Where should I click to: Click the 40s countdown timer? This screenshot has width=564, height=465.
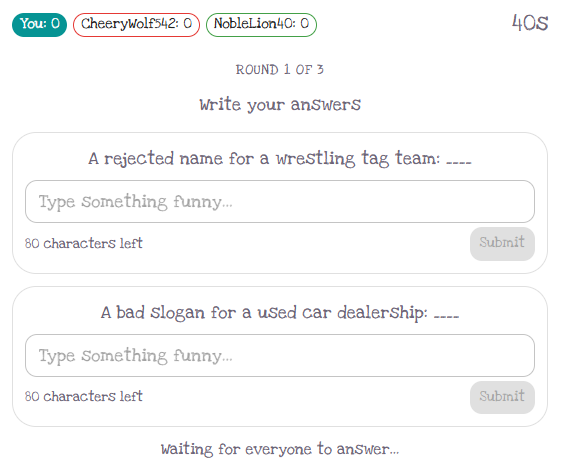530,23
